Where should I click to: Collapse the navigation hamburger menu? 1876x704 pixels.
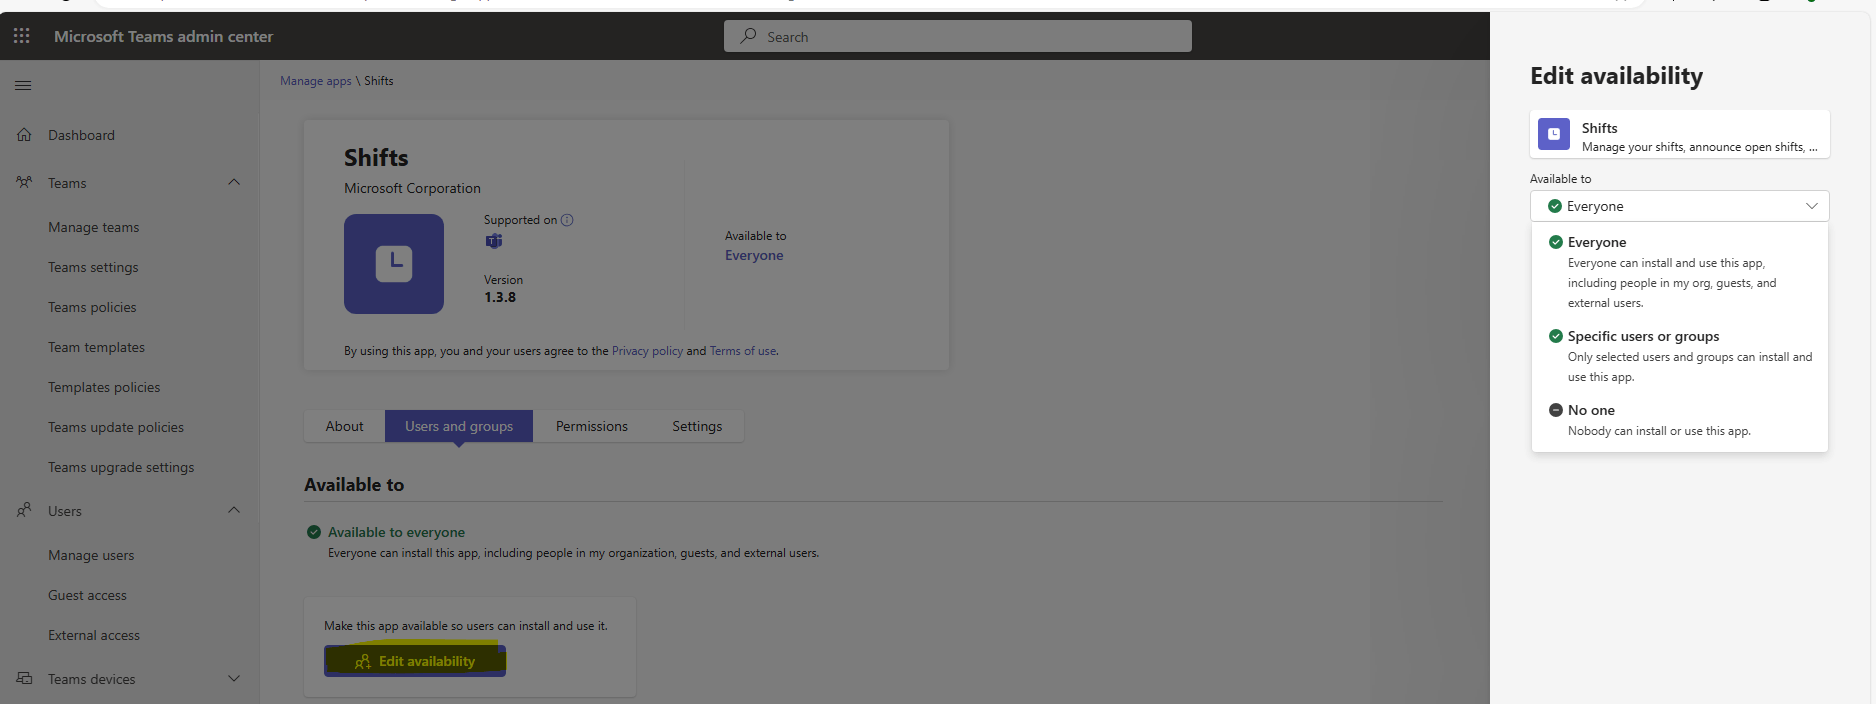coord(23,85)
